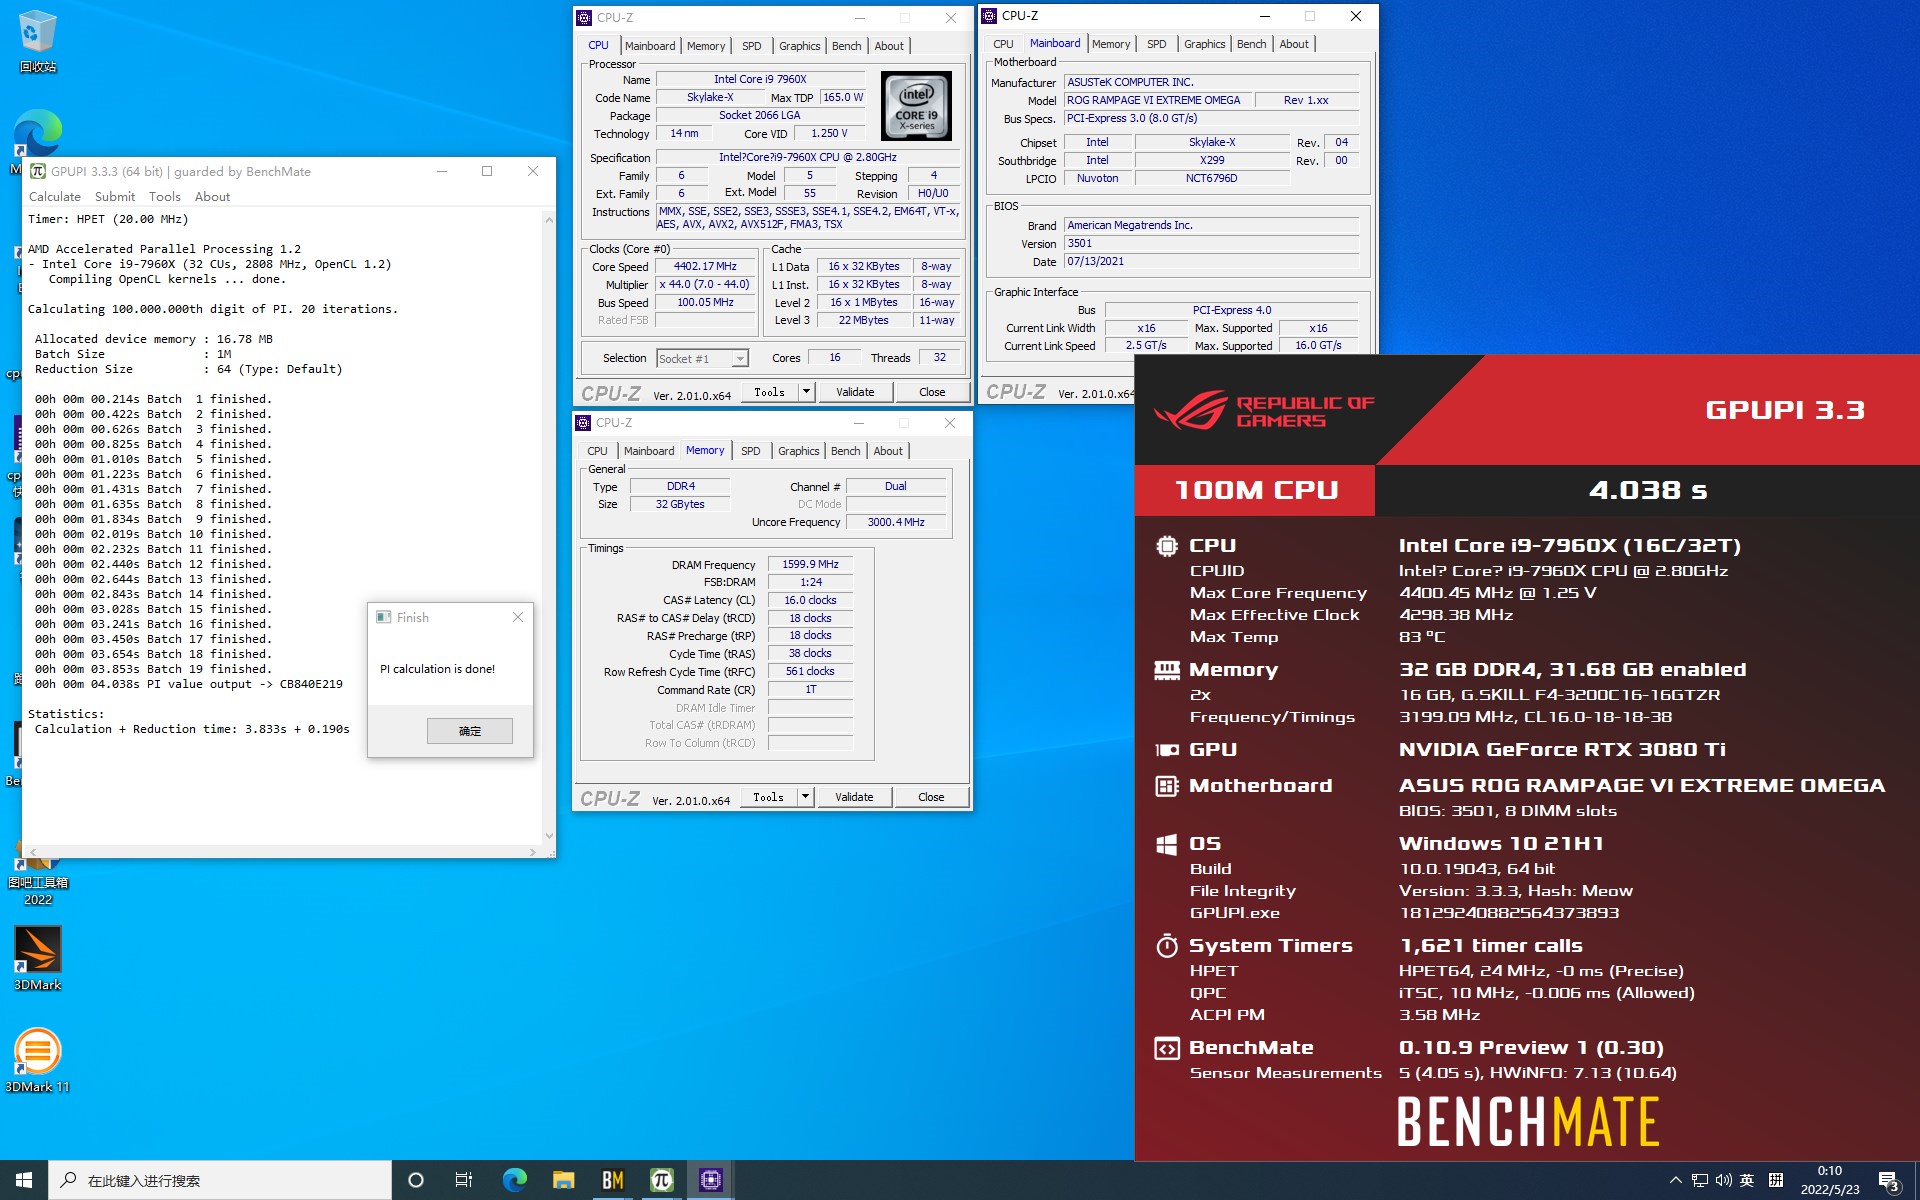Click Close in CPU-Z Memory window

[931, 797]
